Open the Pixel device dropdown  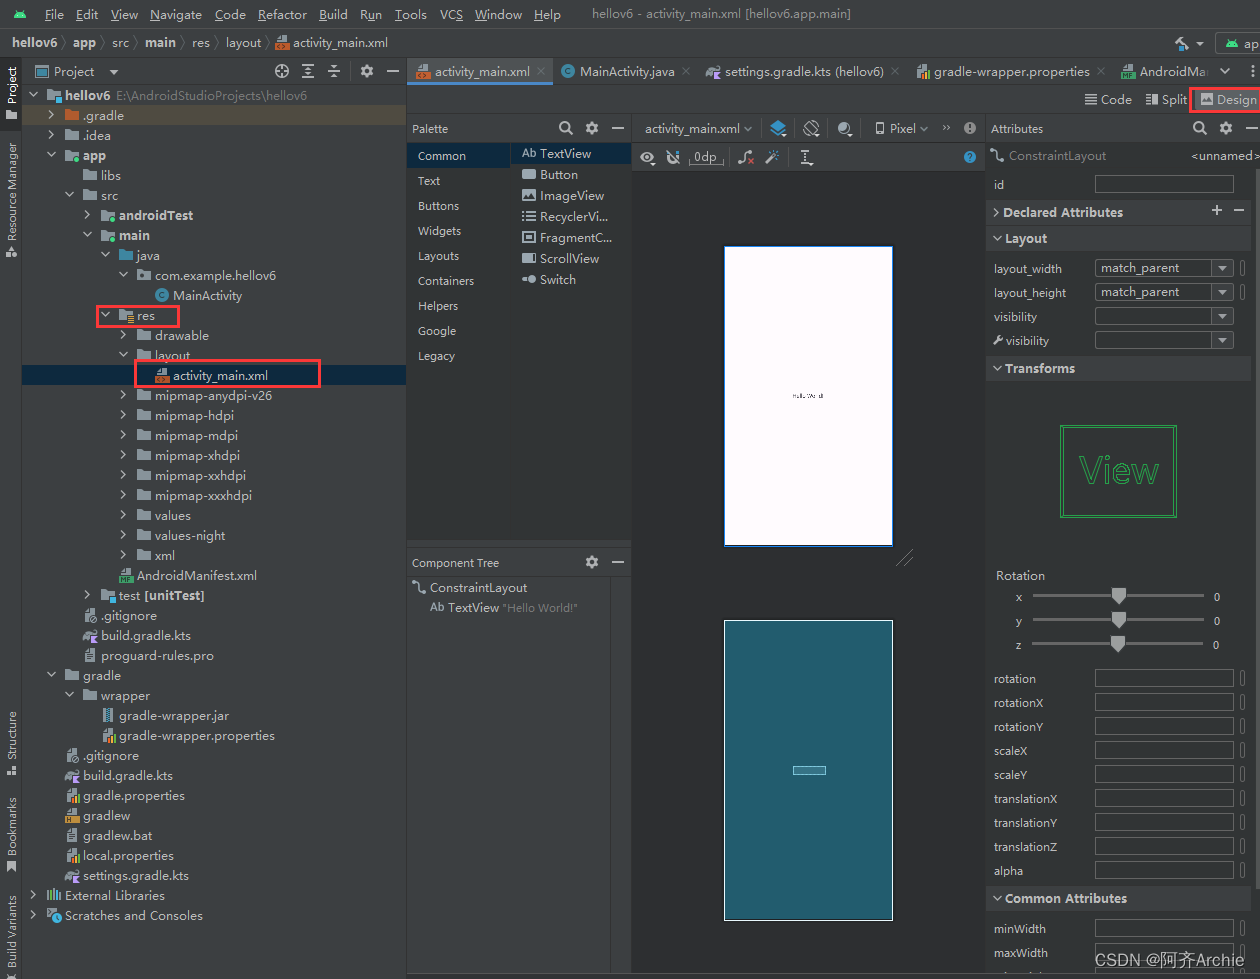(900, 128)
